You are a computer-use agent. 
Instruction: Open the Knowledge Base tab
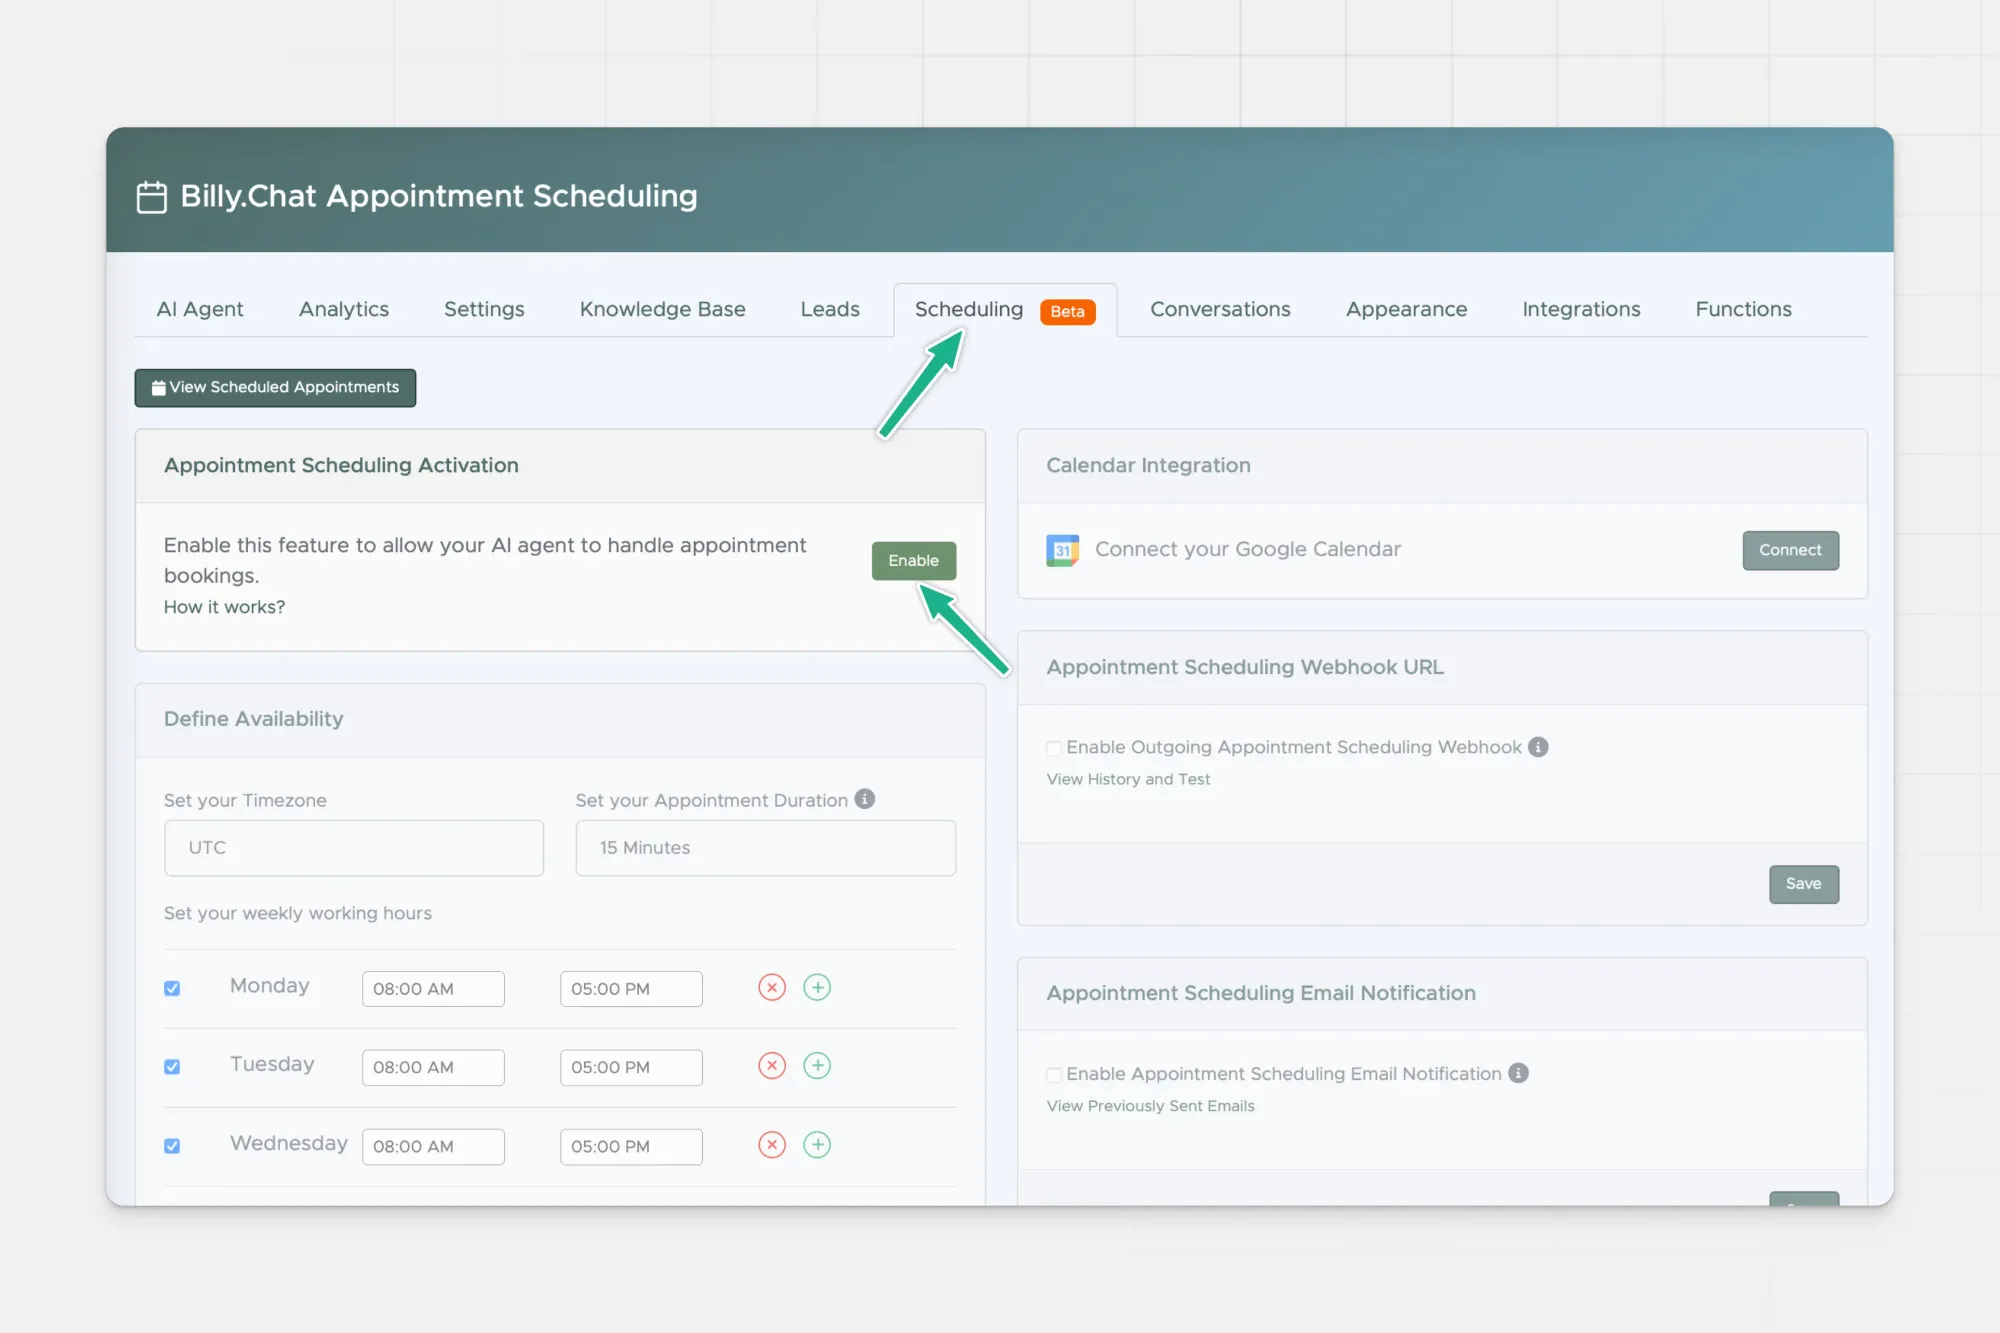(x=662, y=310)
